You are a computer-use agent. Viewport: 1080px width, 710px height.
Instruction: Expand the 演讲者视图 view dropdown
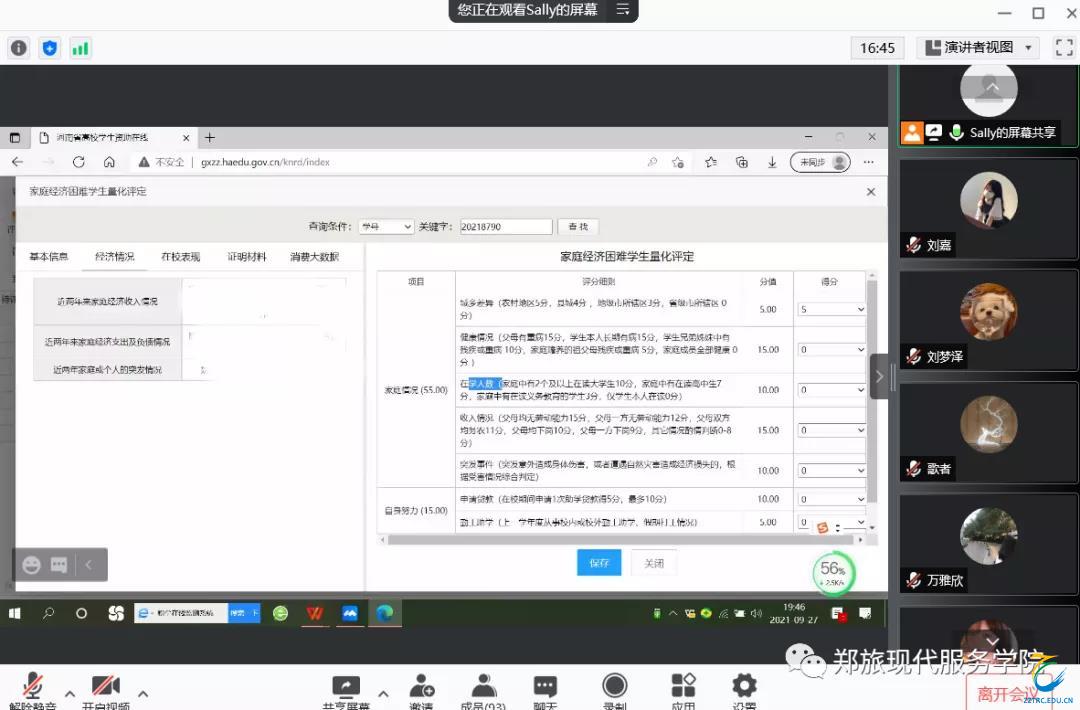tap(1029, 47)
